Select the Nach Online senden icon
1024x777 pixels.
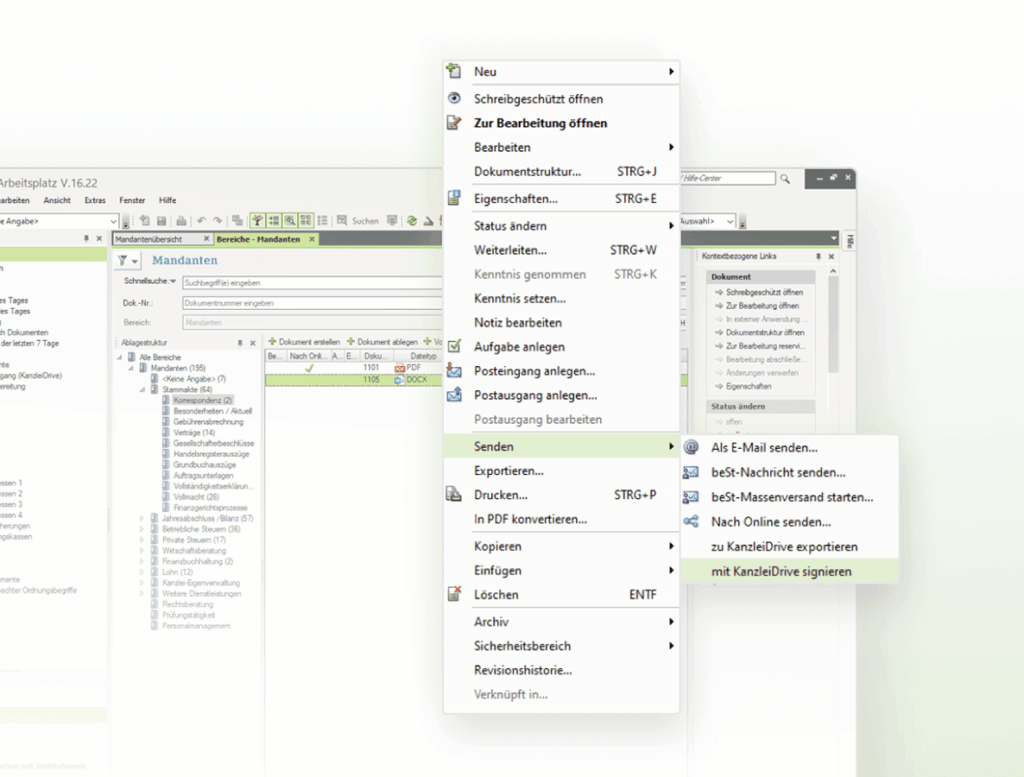point(693,520)
